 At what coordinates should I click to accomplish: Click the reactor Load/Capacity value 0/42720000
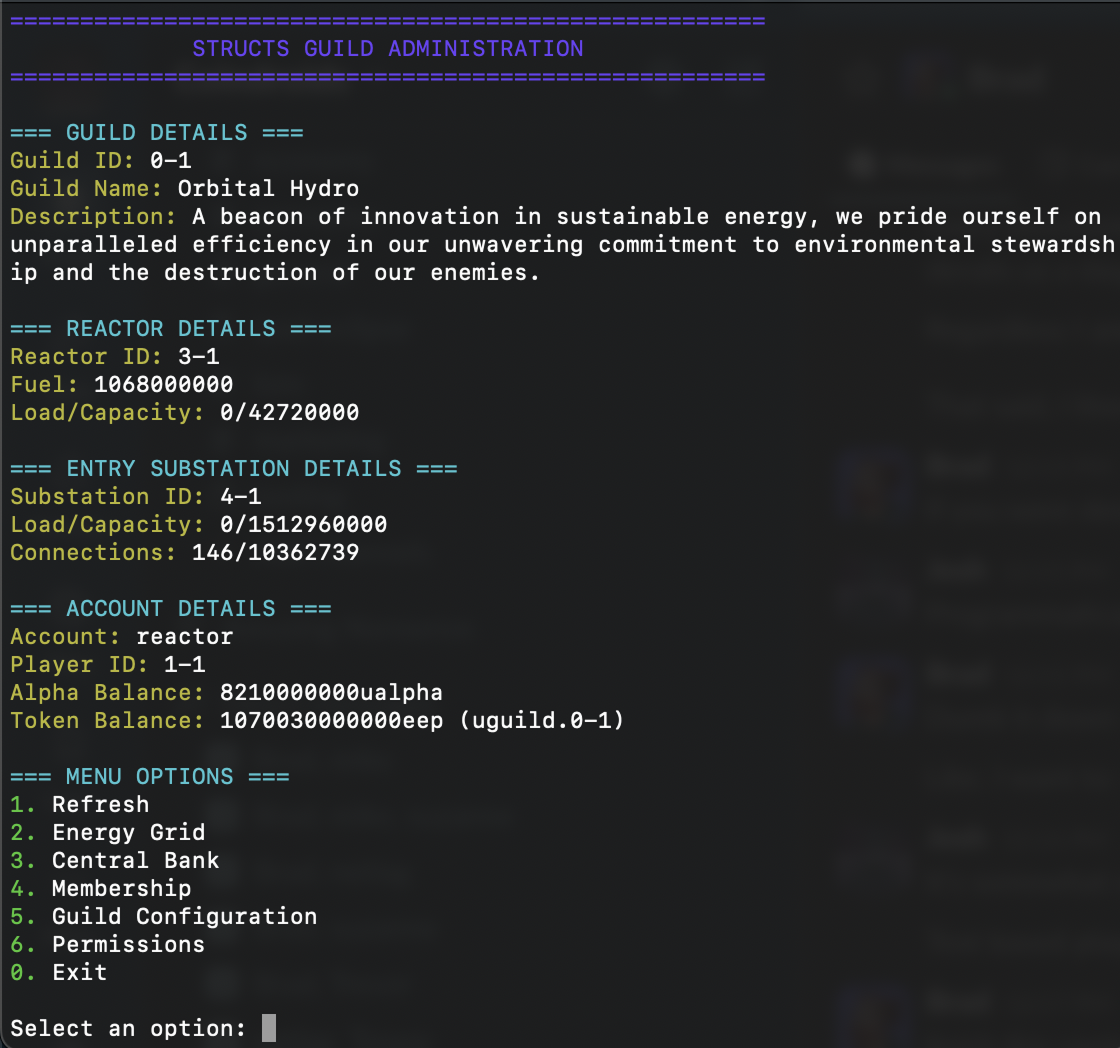click(x=289, y=412)
